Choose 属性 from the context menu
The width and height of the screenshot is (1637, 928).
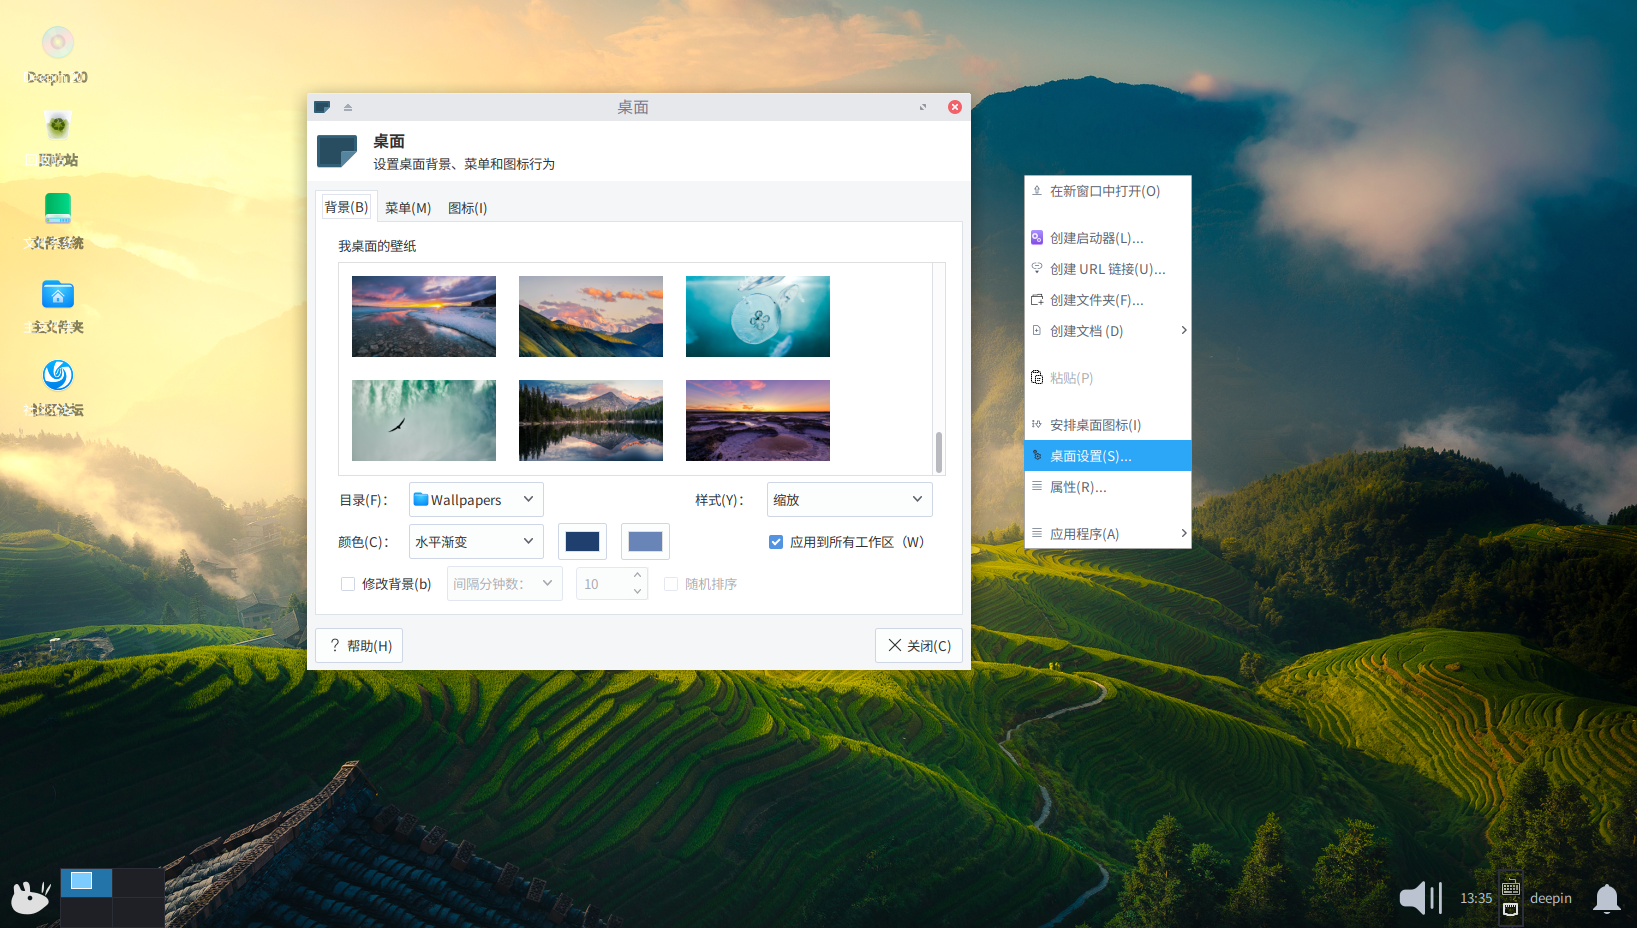coord(1108,487)
